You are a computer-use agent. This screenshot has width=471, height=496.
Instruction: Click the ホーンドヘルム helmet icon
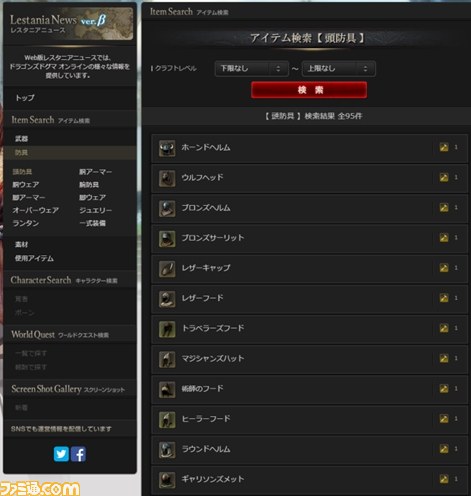[x=167, y=148]
